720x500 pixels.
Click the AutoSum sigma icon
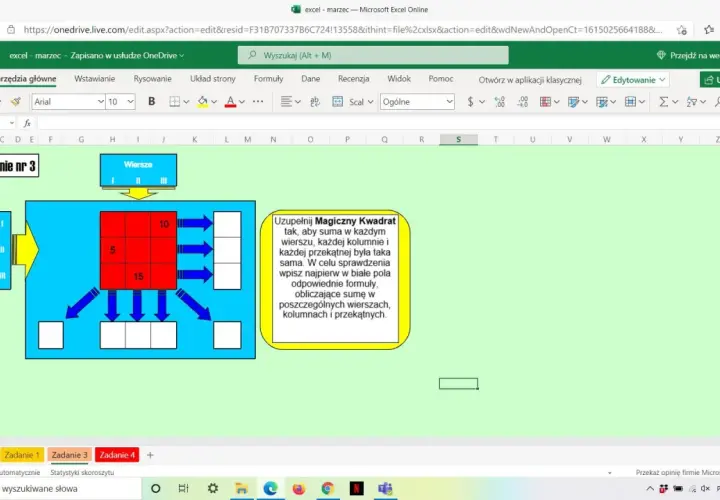(x=664, y=101)
